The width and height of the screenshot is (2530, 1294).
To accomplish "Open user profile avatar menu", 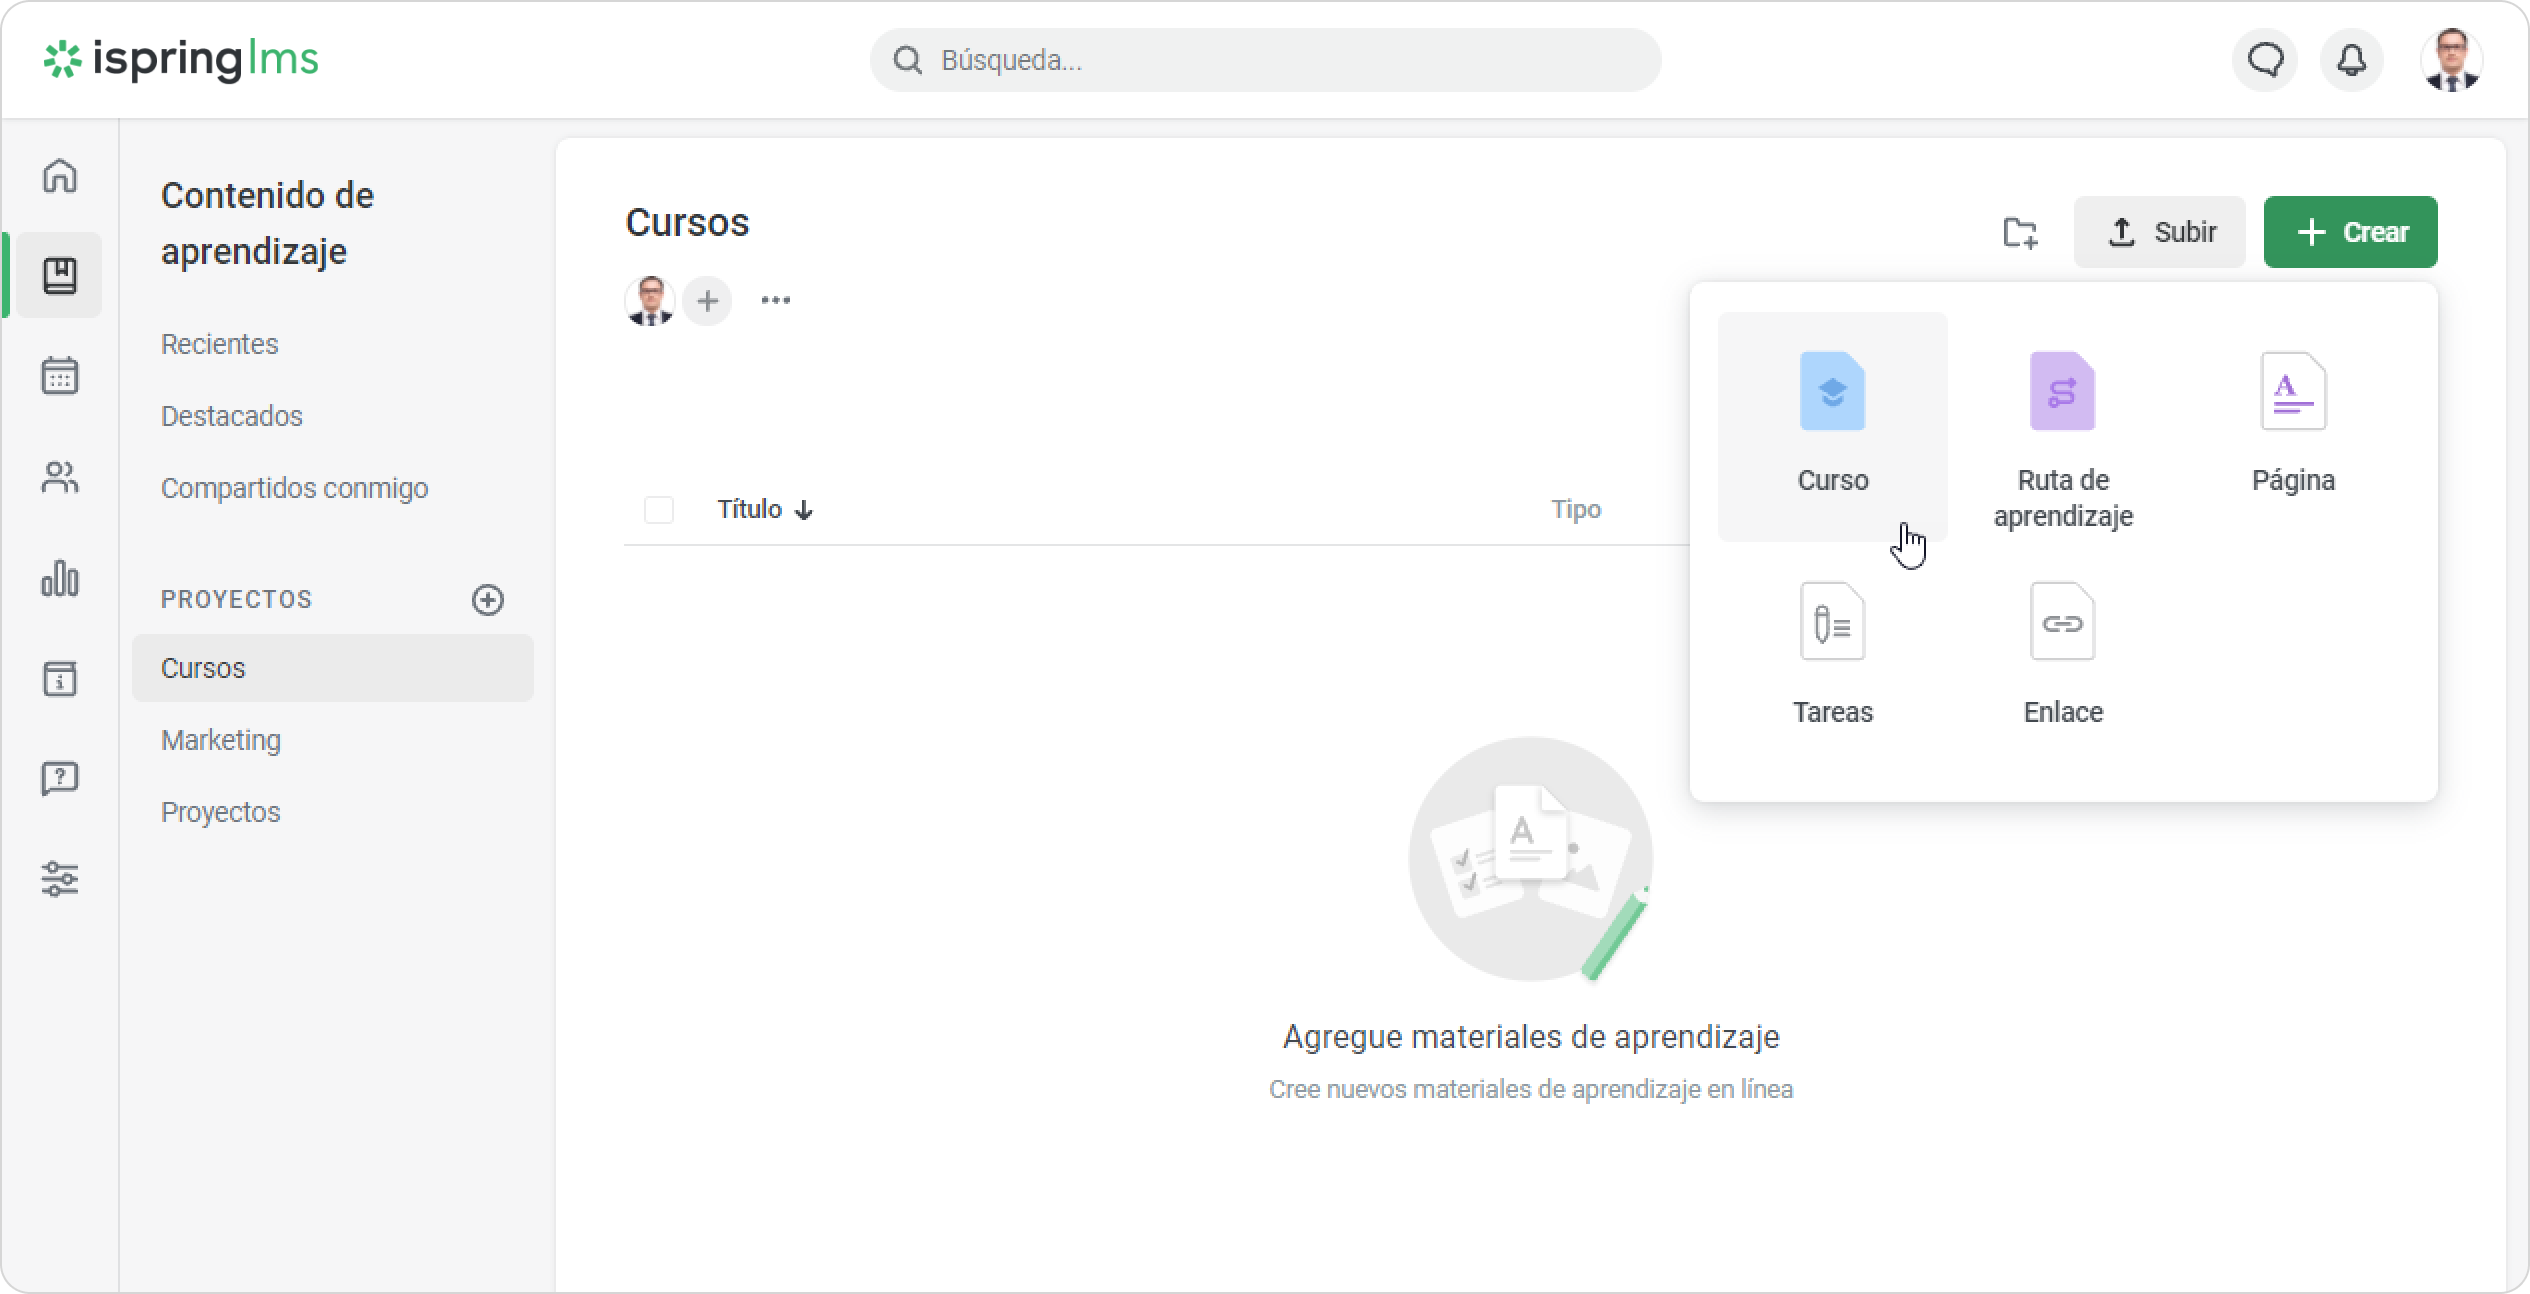I will tap(2450, 60).
